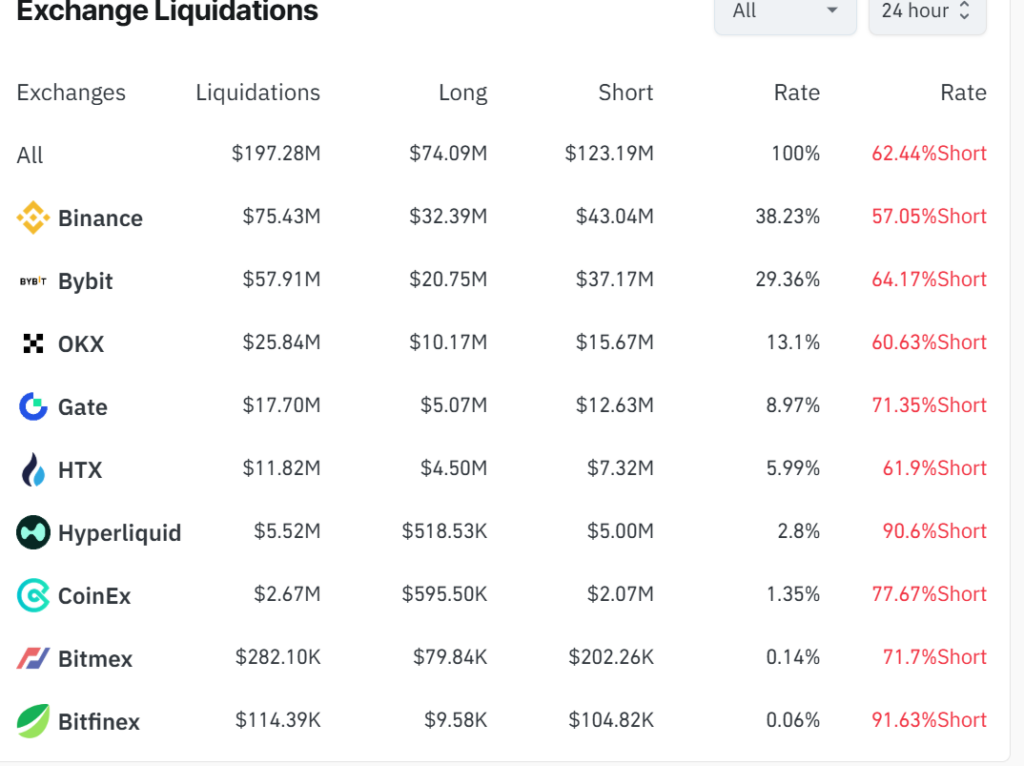The height and width of the screenshot is (766, 1024).
Task: Select the Bybit exchange icon
Action: pos(32,281)
